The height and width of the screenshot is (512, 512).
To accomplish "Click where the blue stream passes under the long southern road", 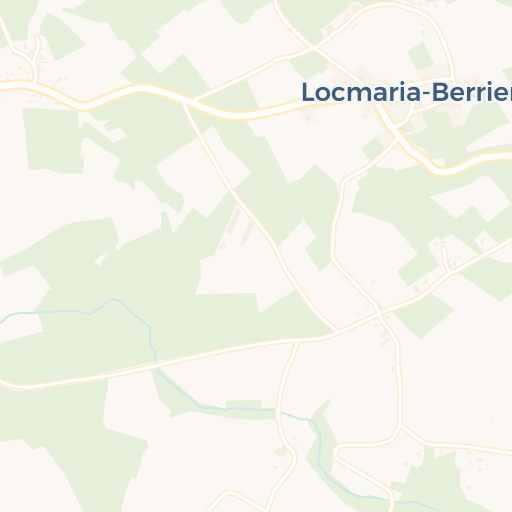I will click(x=156, y=363).
